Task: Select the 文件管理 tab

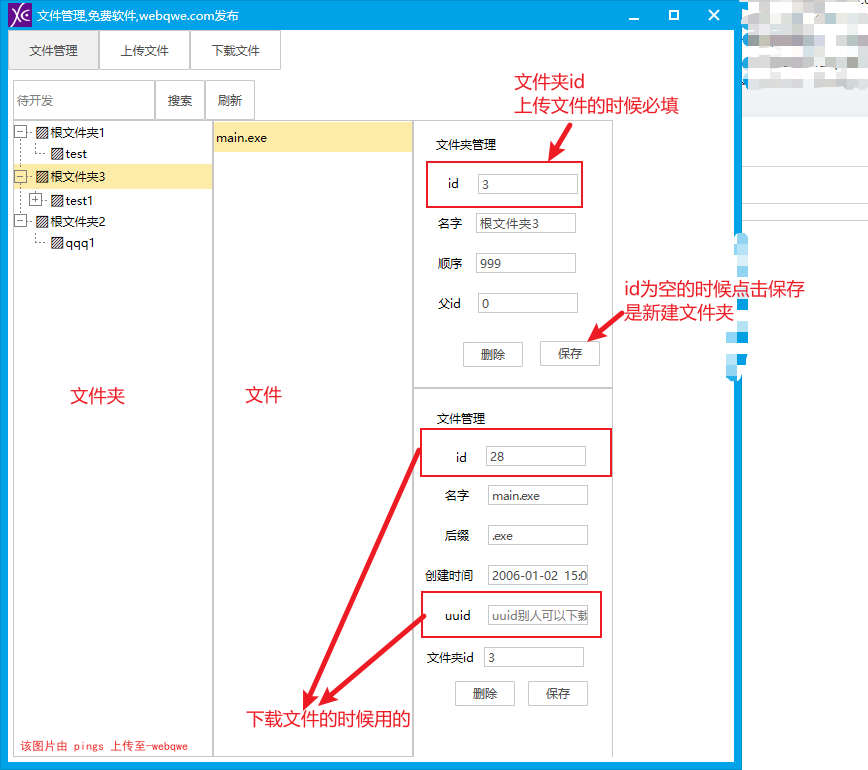Action: pyautogui.click(x=54, y=50)
